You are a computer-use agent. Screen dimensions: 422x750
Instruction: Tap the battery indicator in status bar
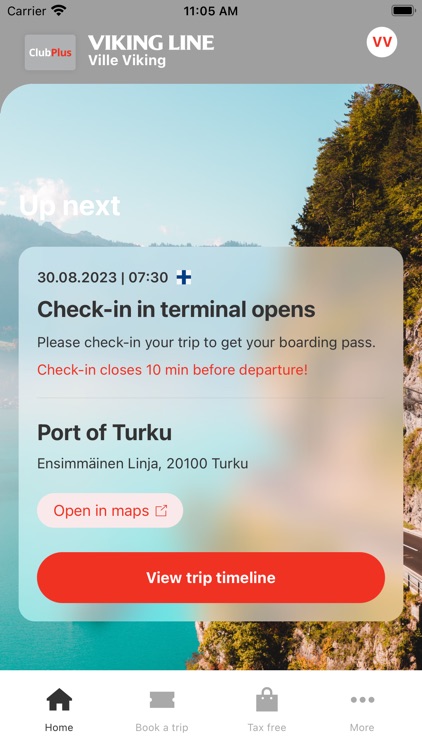(403, 11)
